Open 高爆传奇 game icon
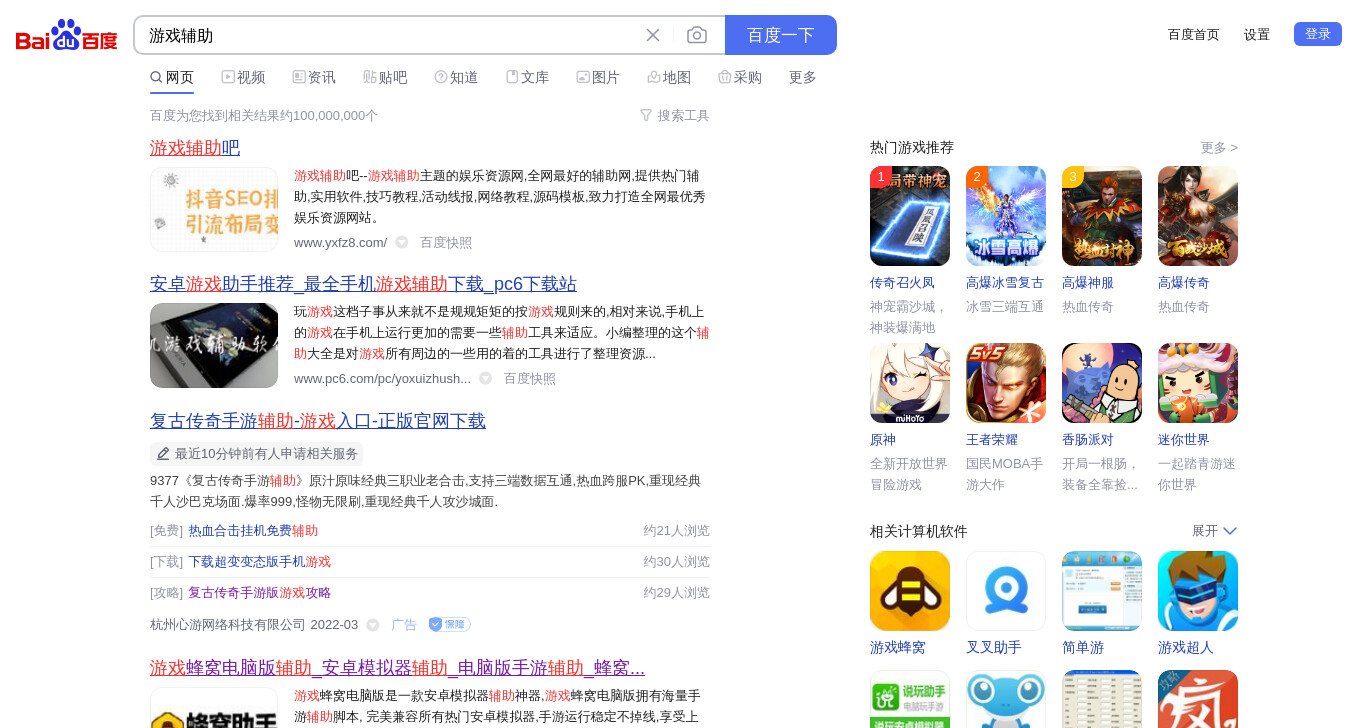The height and width of the screenshot is (728, 1366). tap(1198, 216)
